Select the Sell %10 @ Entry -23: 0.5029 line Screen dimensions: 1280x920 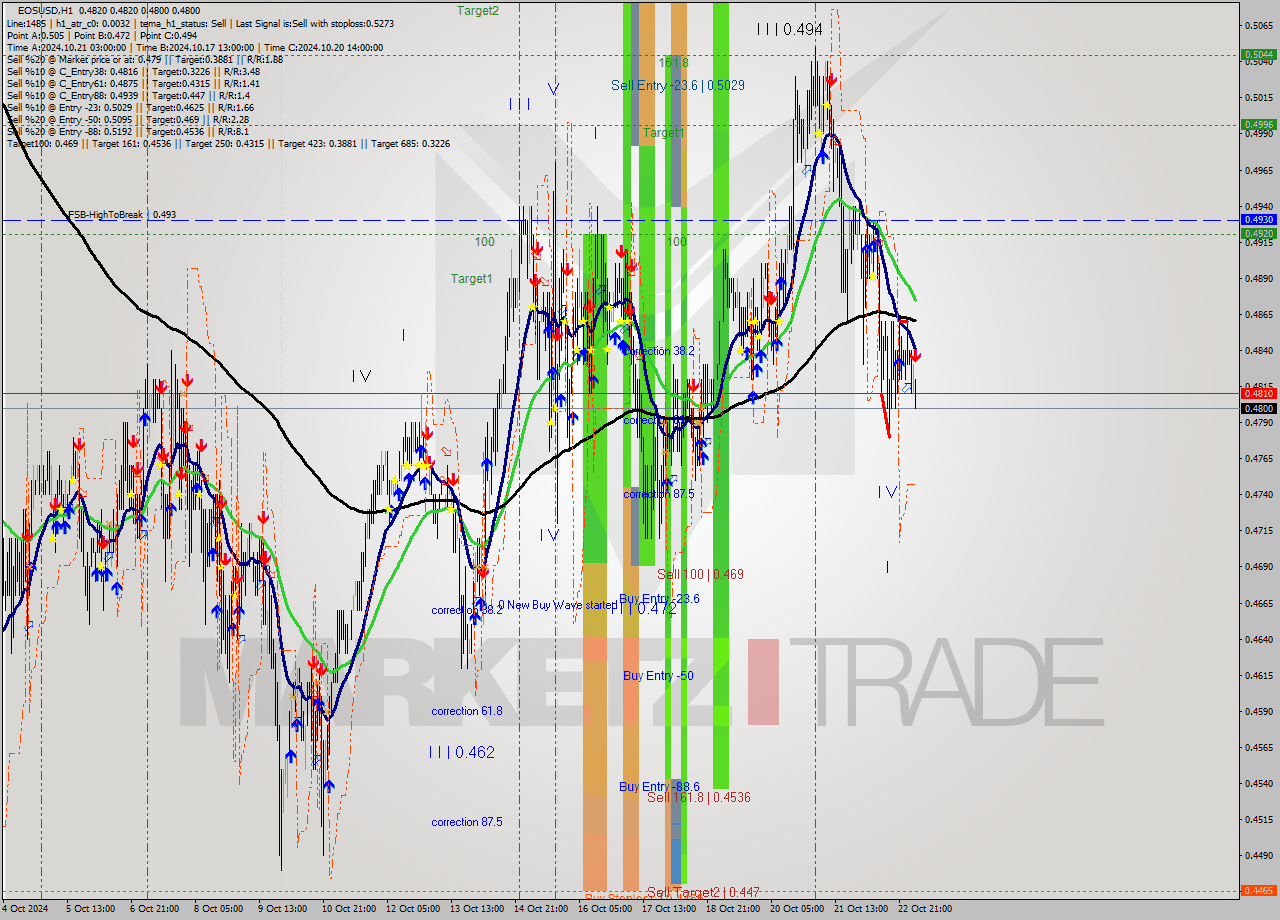coord(130,107)
